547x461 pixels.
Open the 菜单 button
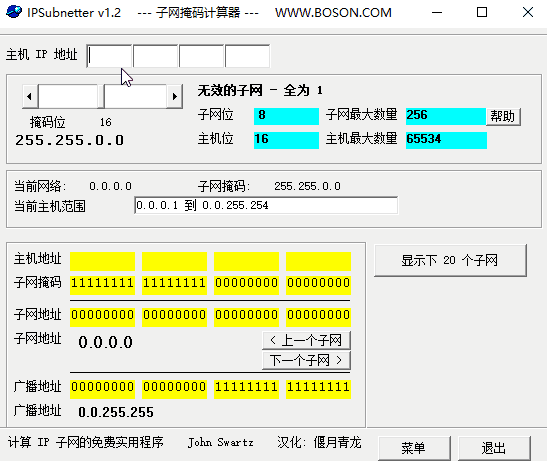(x=414, y=448)
